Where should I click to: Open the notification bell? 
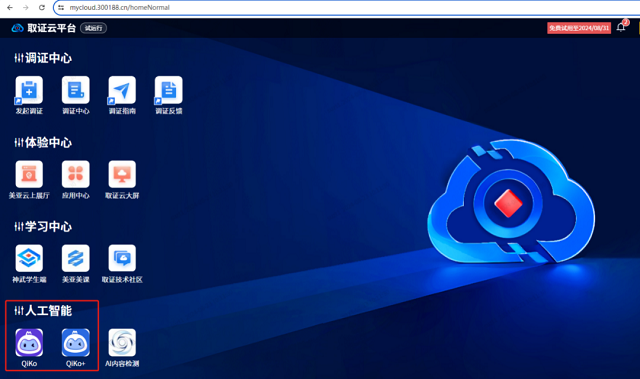click(621, 27)
